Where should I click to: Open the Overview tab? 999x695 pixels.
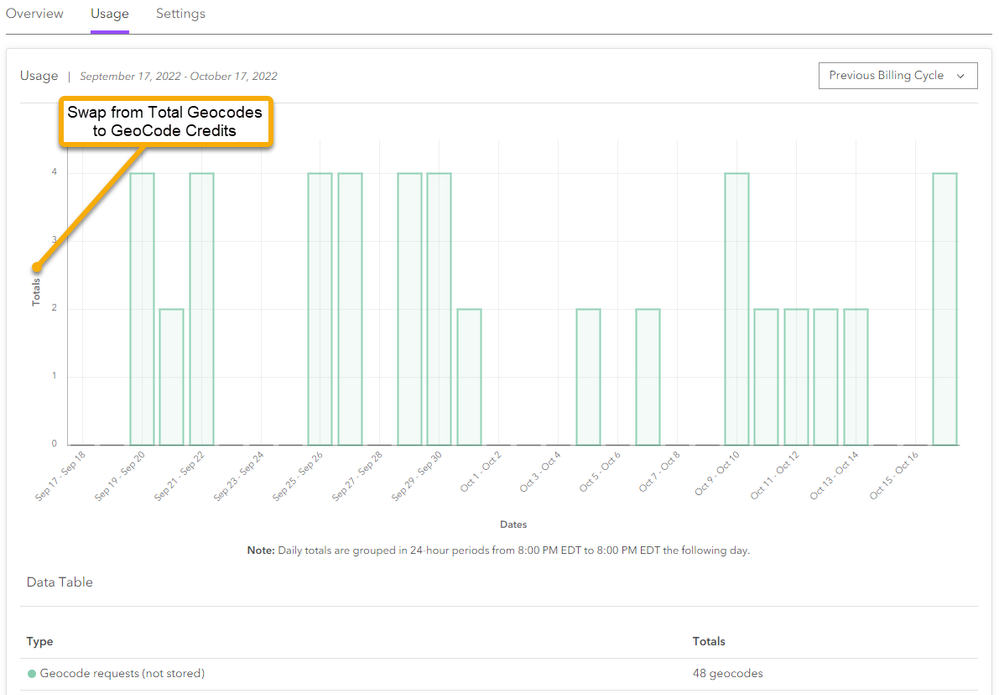(x=35, y=14)
